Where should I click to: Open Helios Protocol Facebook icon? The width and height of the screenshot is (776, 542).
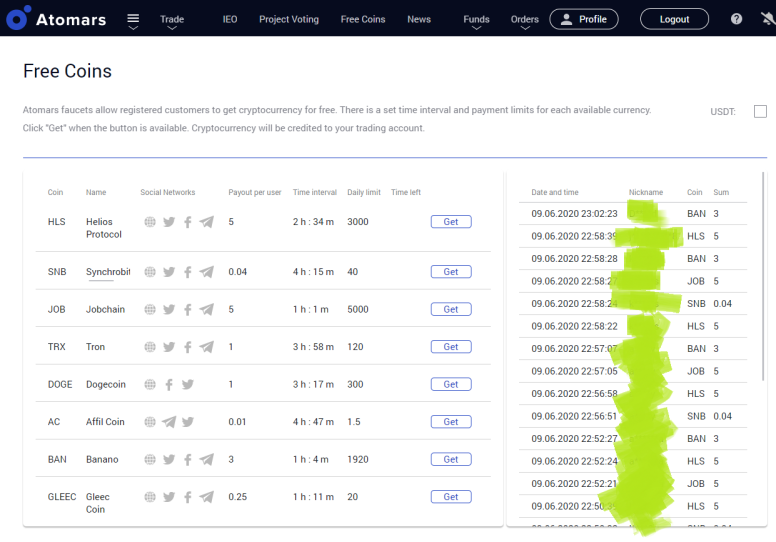click(188, 222)
